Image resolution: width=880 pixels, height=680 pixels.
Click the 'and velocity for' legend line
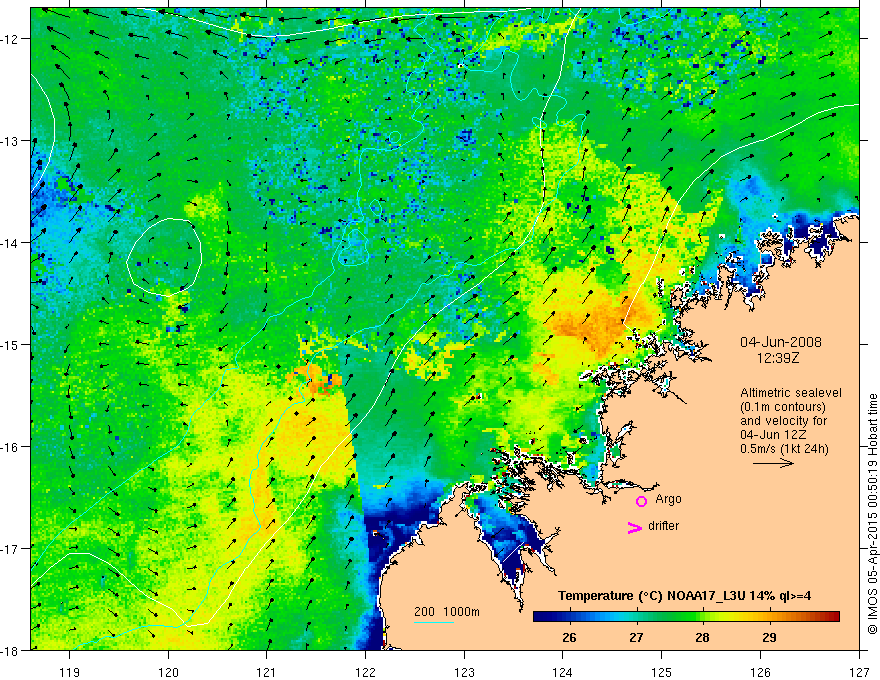783,421
